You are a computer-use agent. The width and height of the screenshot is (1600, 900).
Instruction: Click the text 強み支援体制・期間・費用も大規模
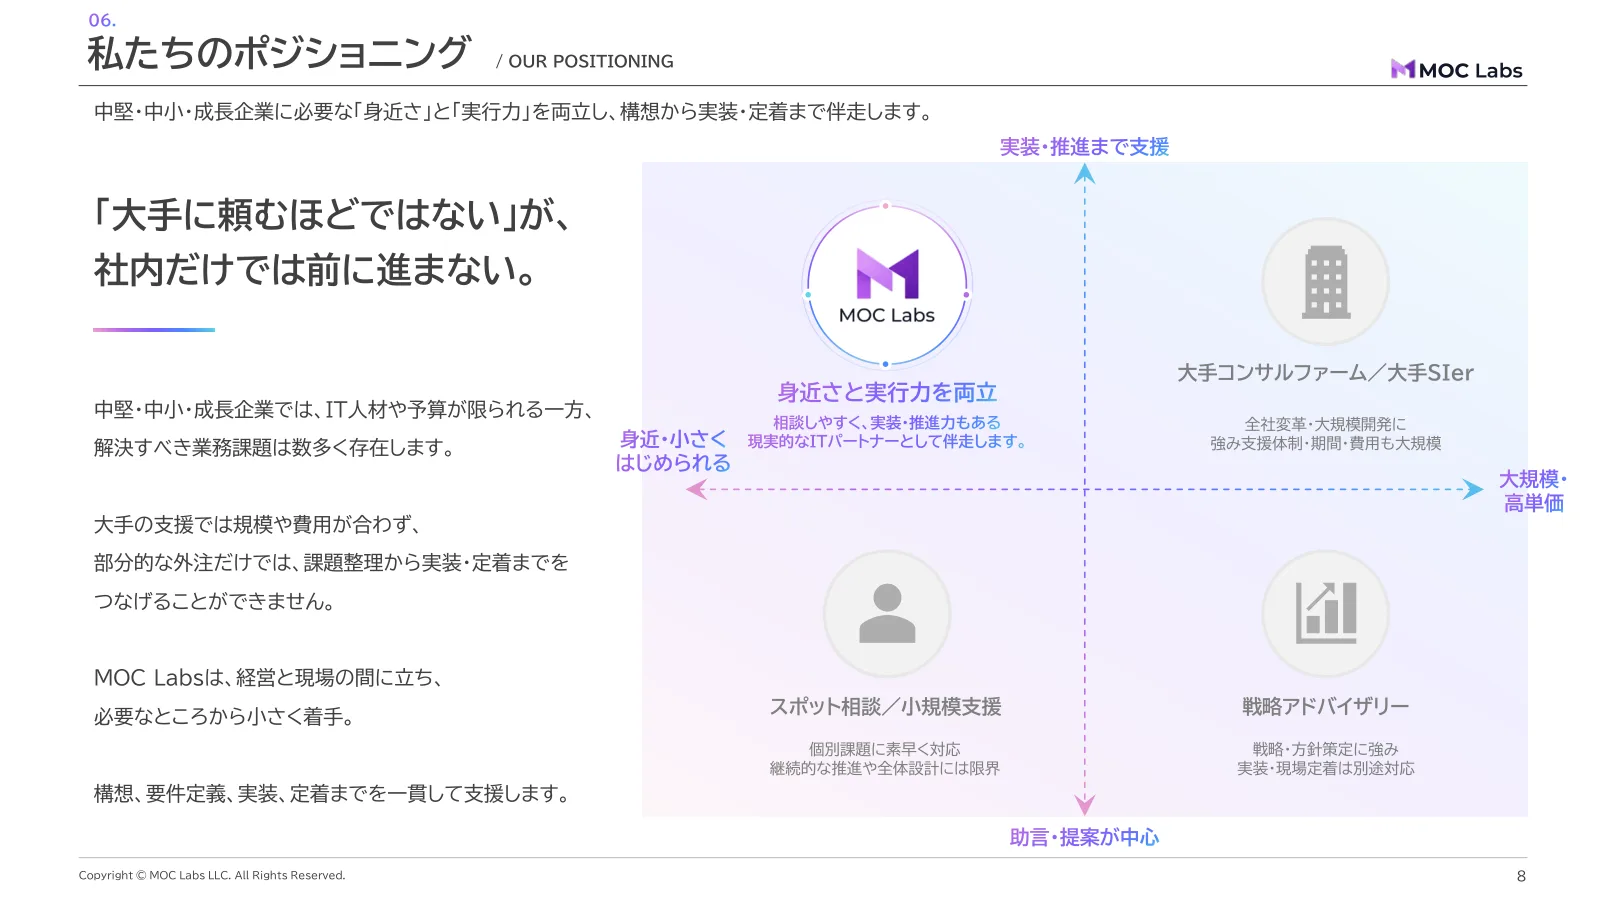click(x=1325, y=443)
